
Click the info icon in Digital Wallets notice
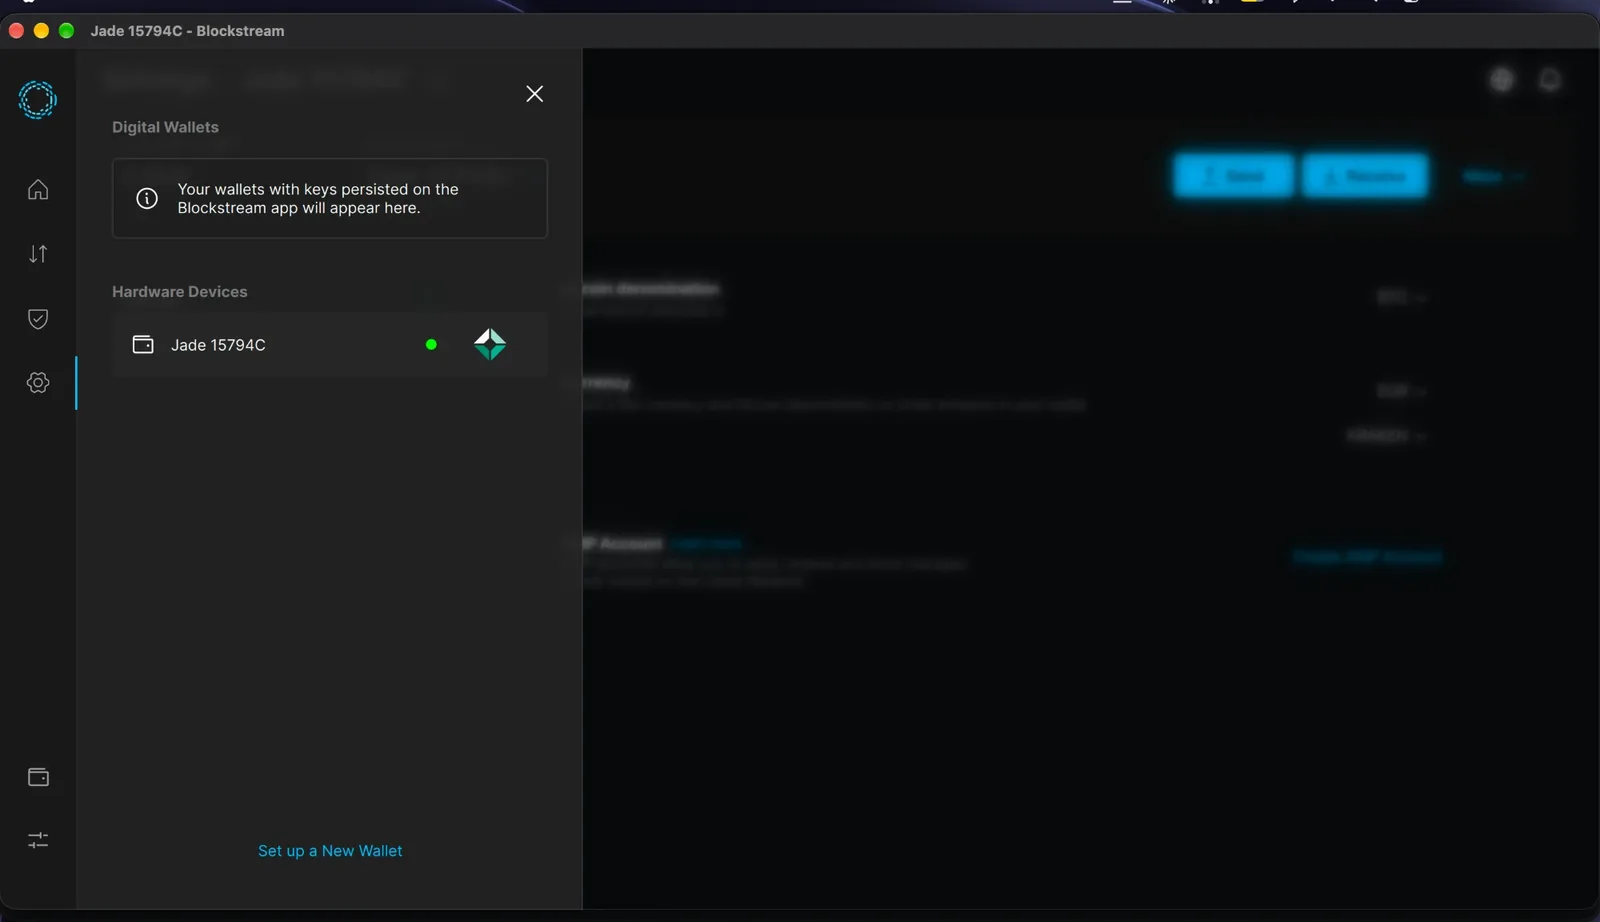147,198
